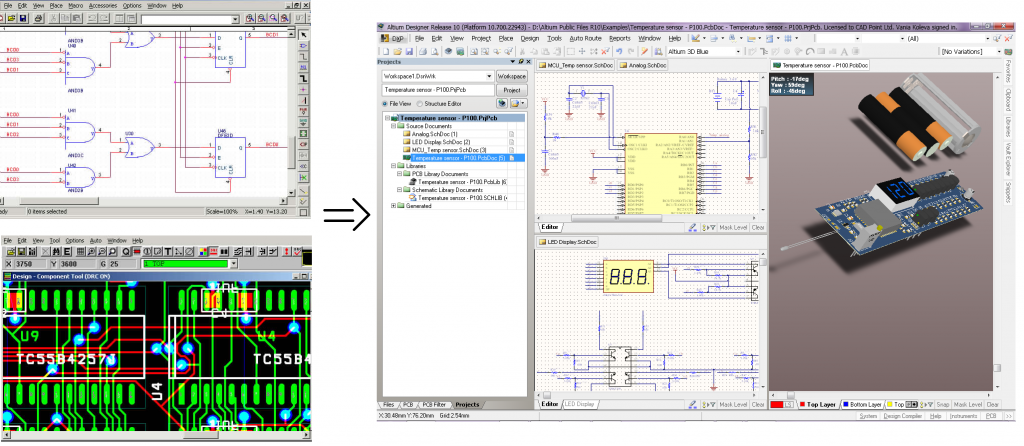The height and width of the screenshot is (446, 1024).
Task: Select the Structure Editor radio button
Action: (x=420, y=103)
